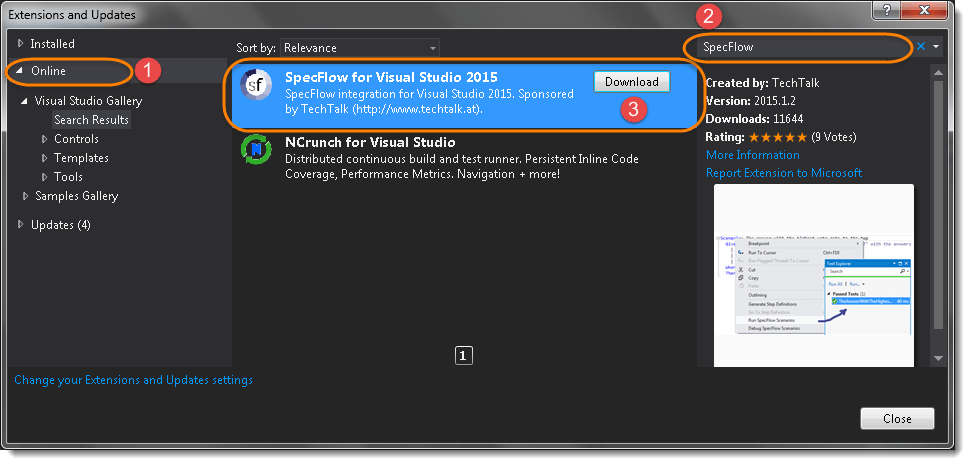Select the Installed category label

tap(53, 44)
